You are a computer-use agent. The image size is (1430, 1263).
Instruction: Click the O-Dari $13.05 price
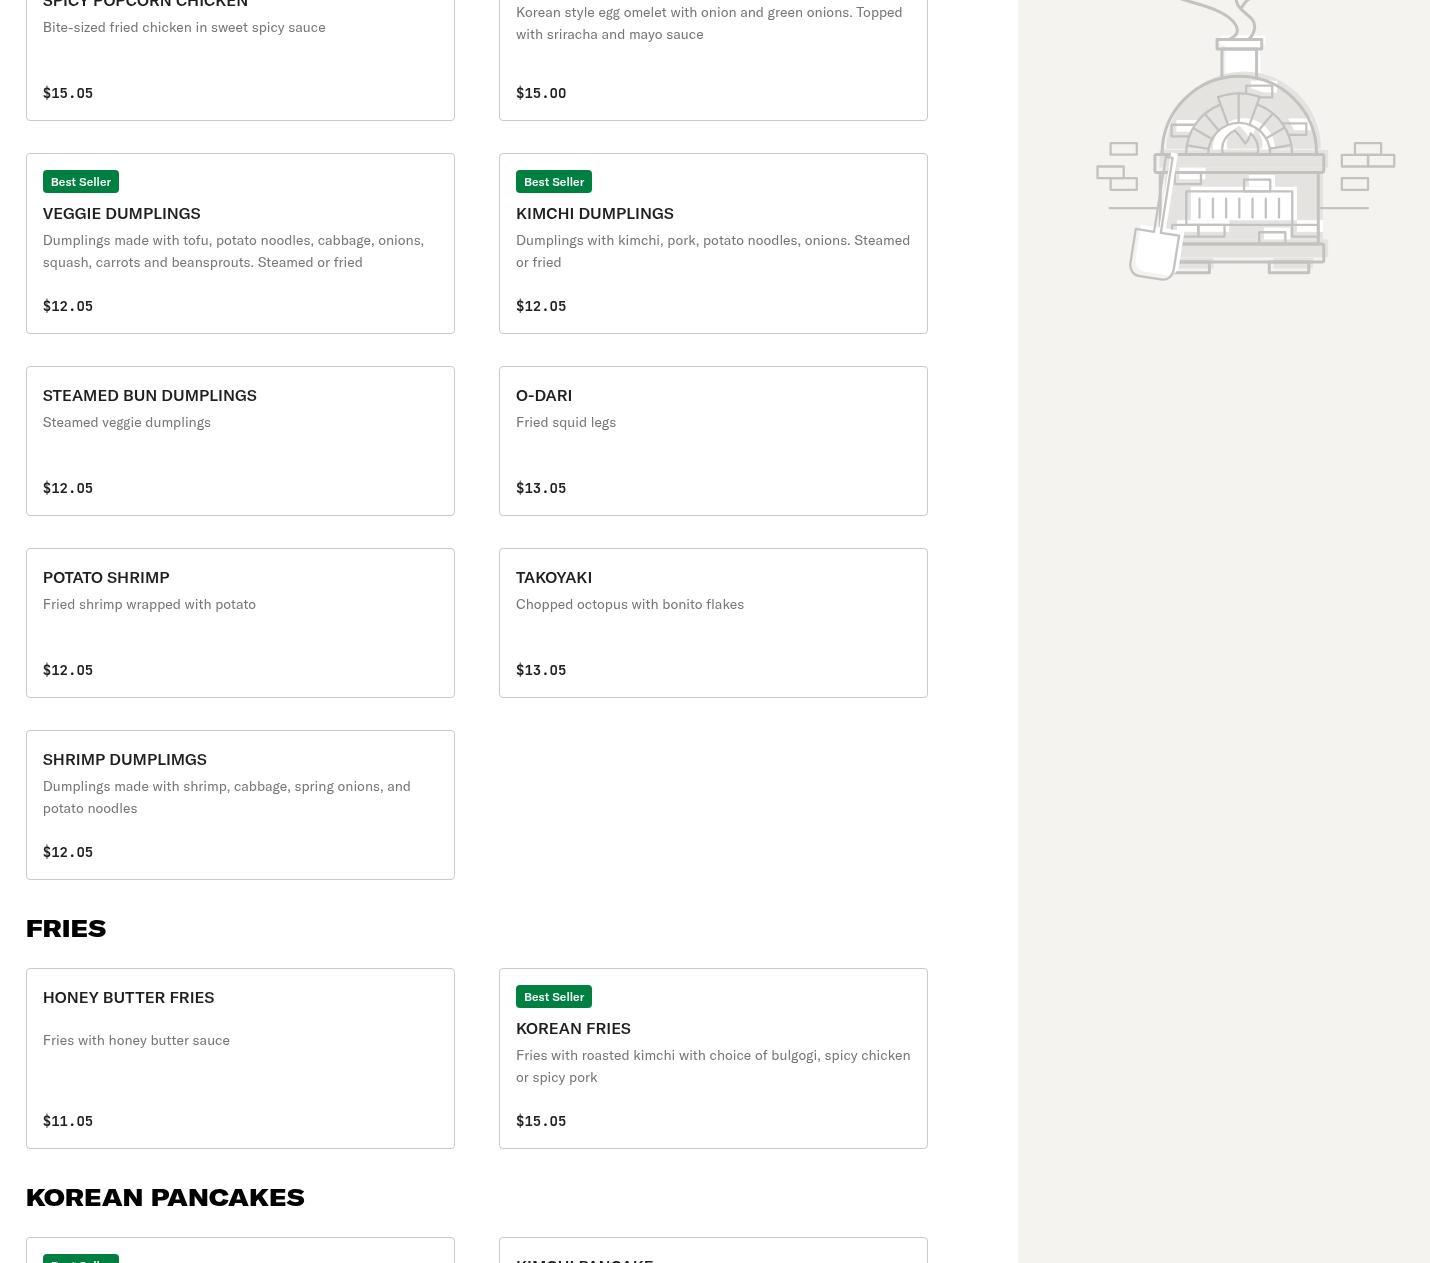point(541,488)
